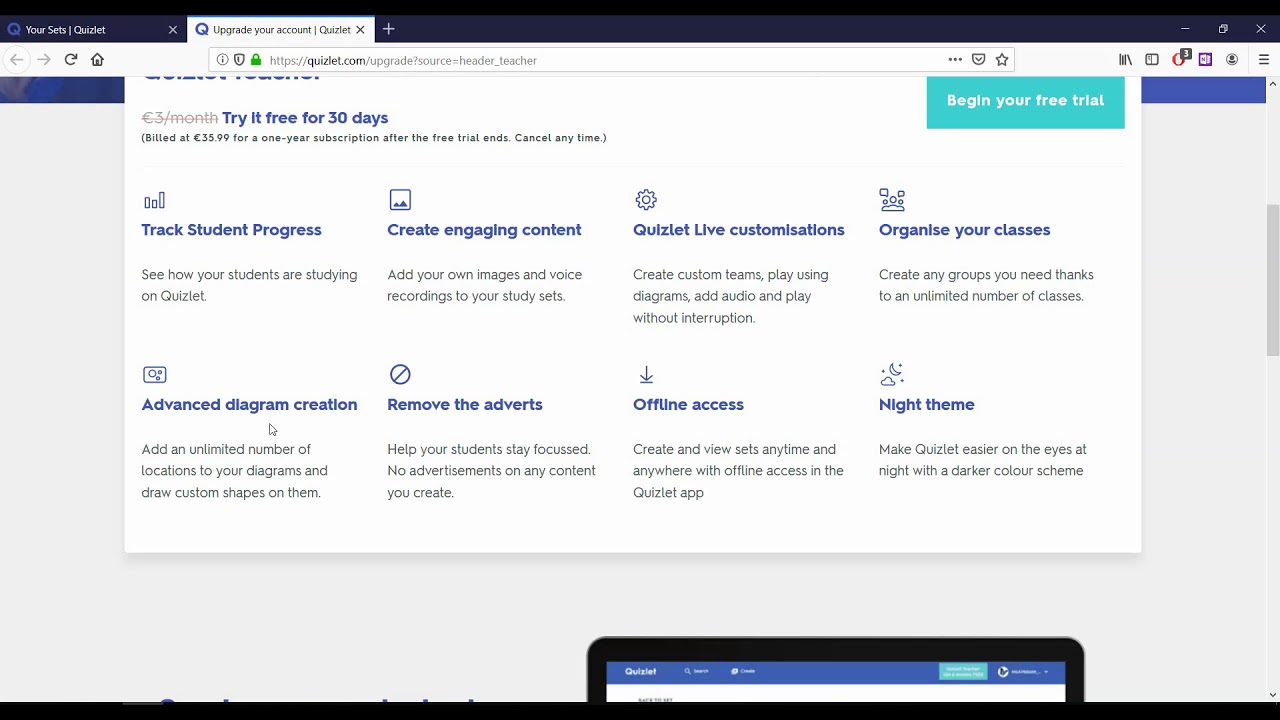Go to the browser home page
The image size is (1280, 720).
(x=97, y=60)
